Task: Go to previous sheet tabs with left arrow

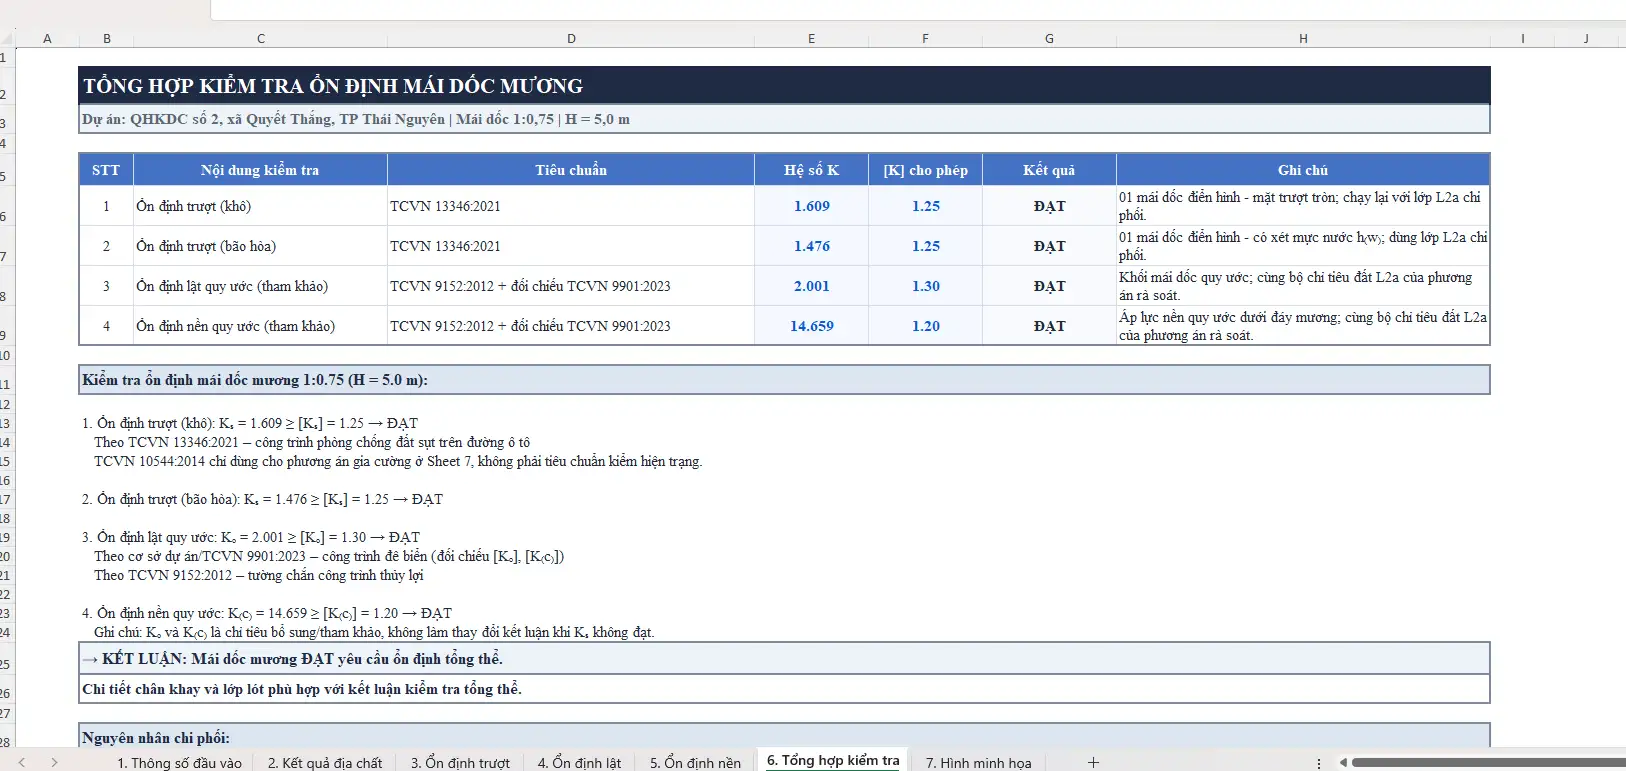Action: pyautogui.click(x=22, y=762)
